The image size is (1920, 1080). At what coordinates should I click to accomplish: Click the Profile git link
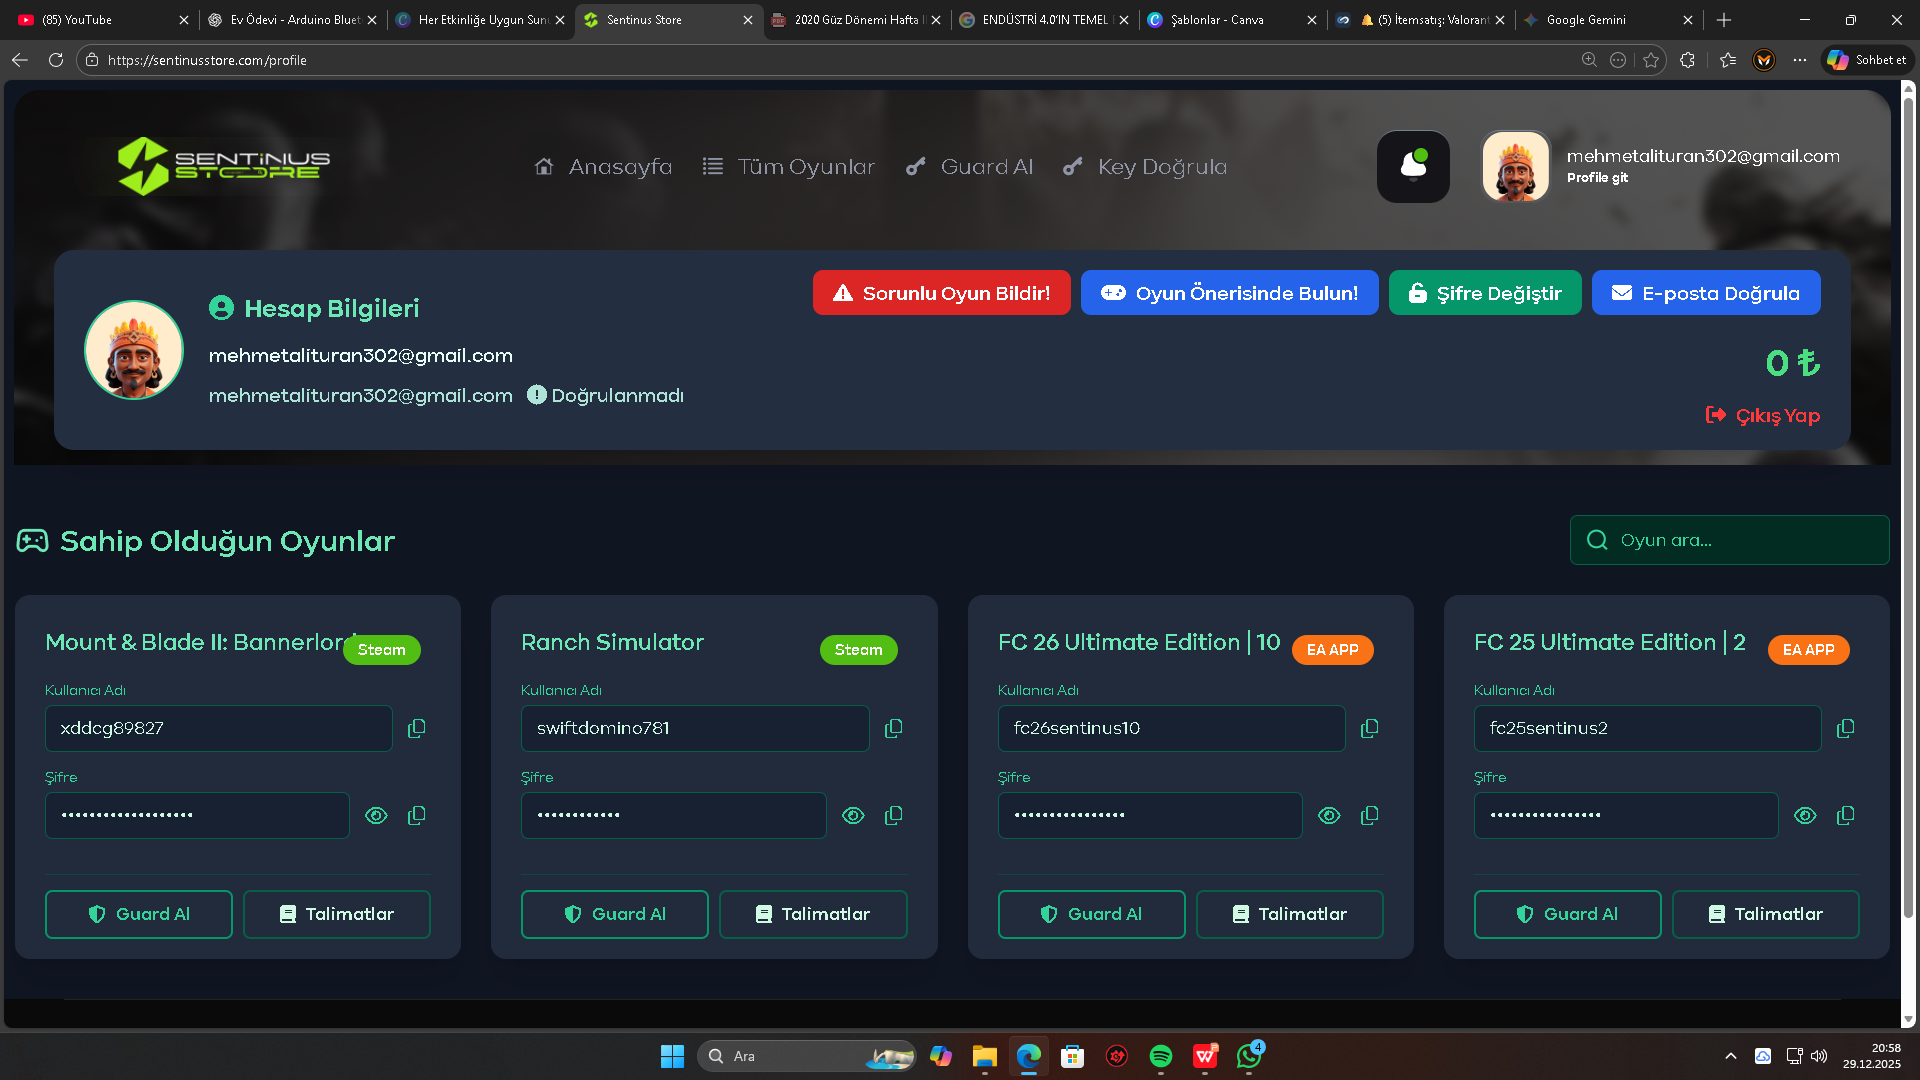1597,178
